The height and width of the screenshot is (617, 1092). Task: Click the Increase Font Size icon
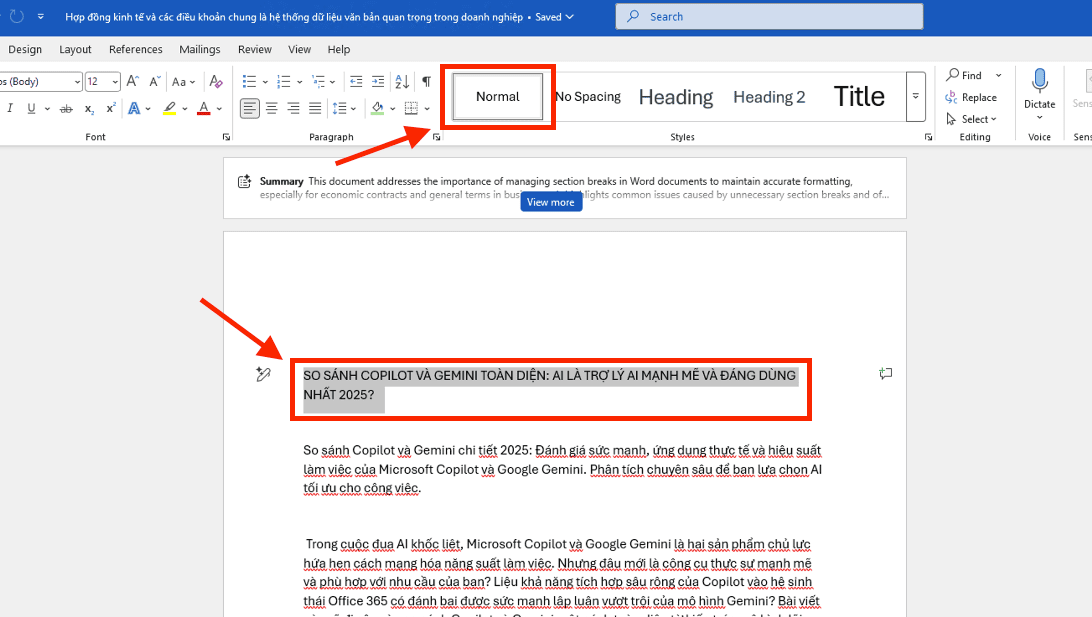[132, 82]
